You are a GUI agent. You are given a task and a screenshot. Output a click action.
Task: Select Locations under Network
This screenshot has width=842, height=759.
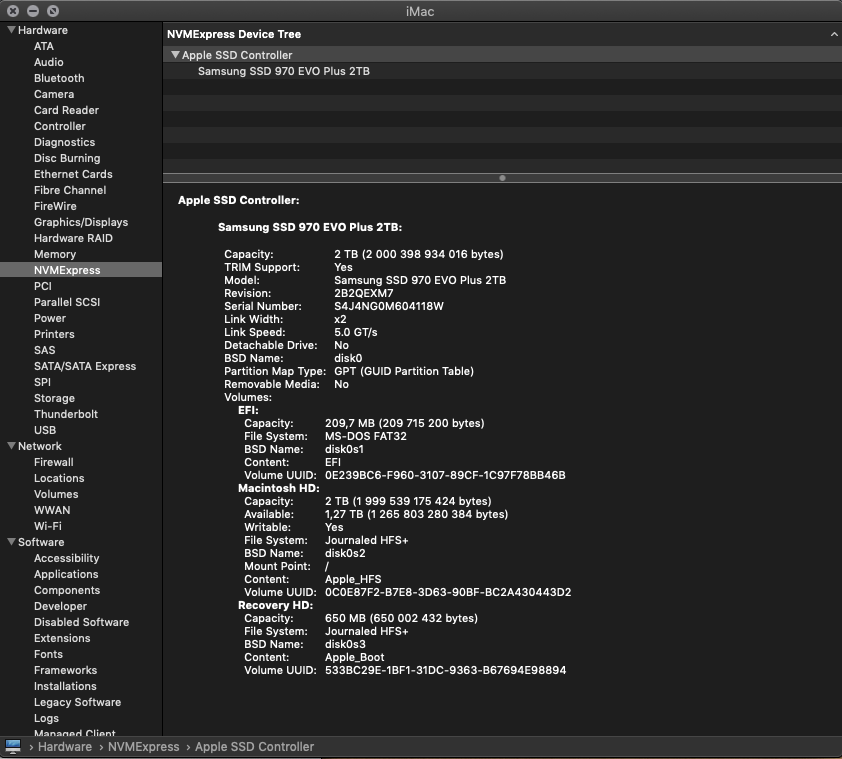[59, 478]
